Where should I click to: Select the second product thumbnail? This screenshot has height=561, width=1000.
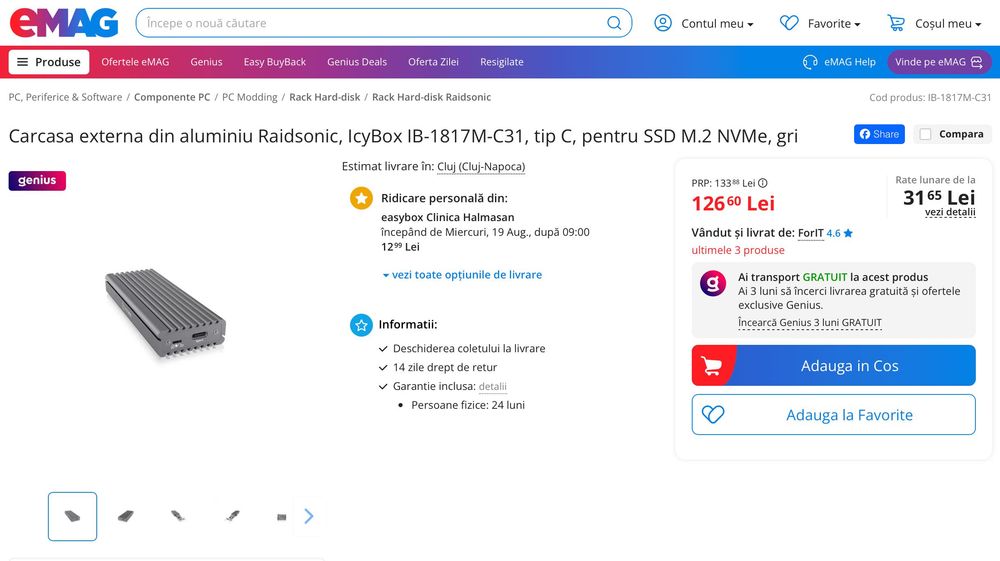pos(126,516)
